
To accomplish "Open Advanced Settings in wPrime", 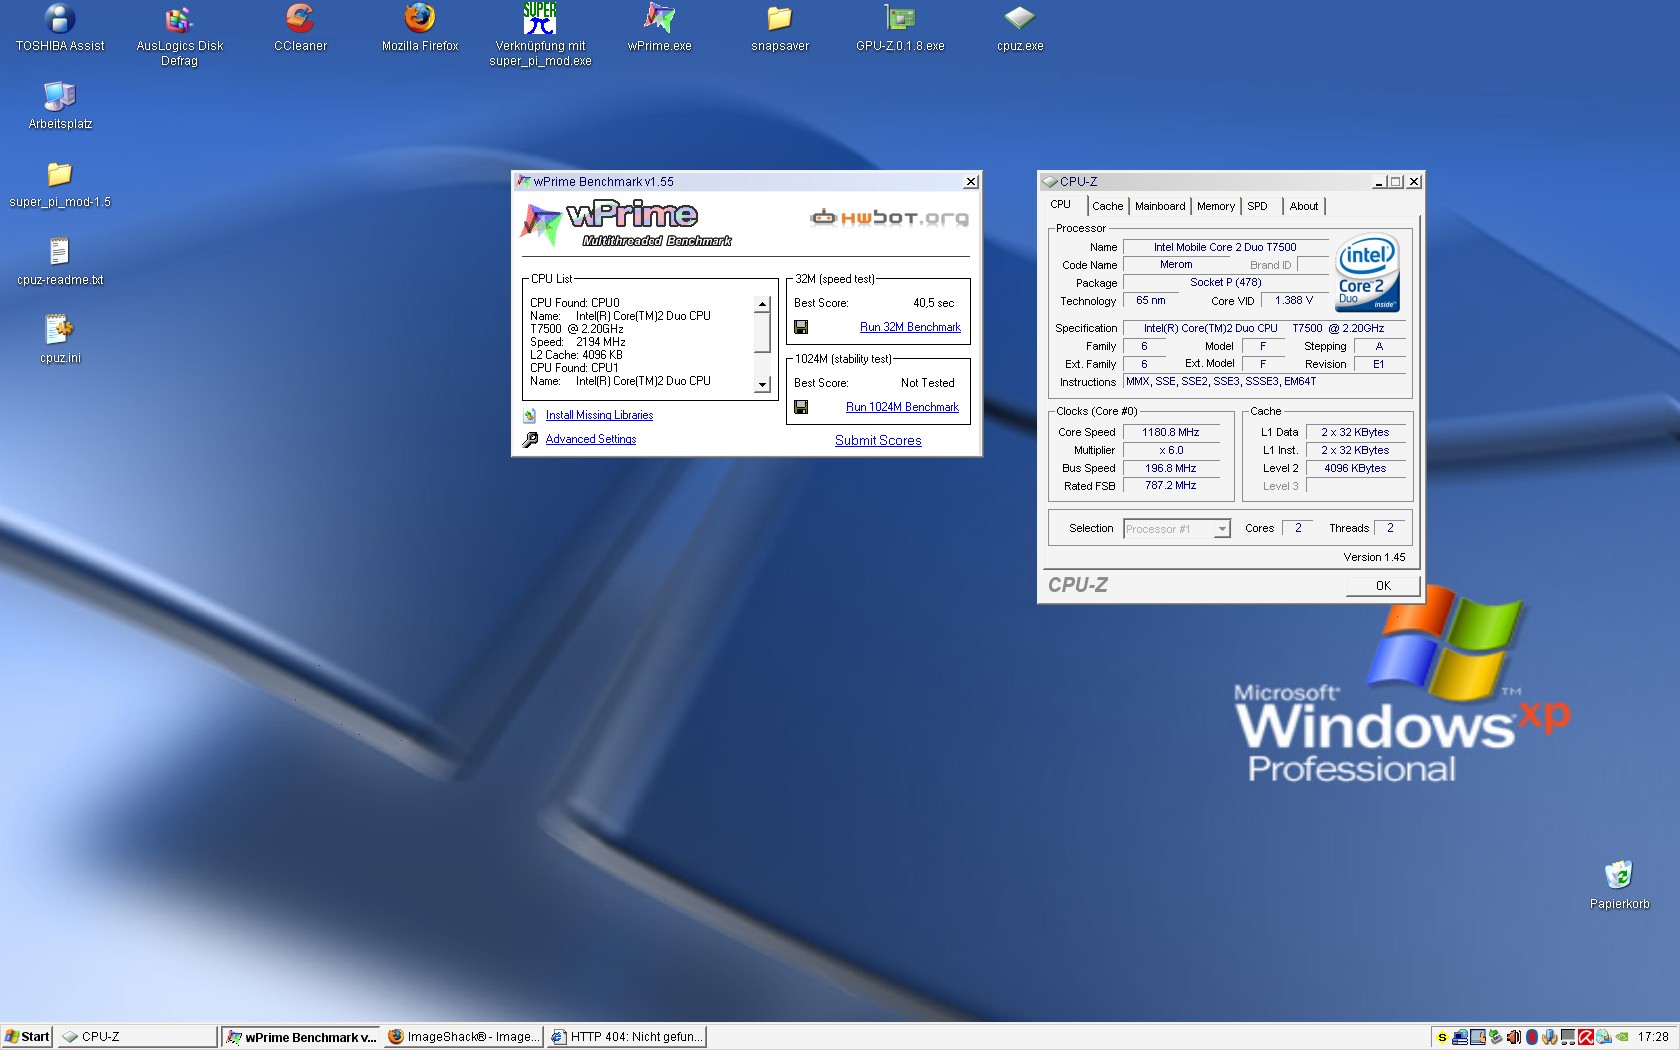I will point(591,439).
